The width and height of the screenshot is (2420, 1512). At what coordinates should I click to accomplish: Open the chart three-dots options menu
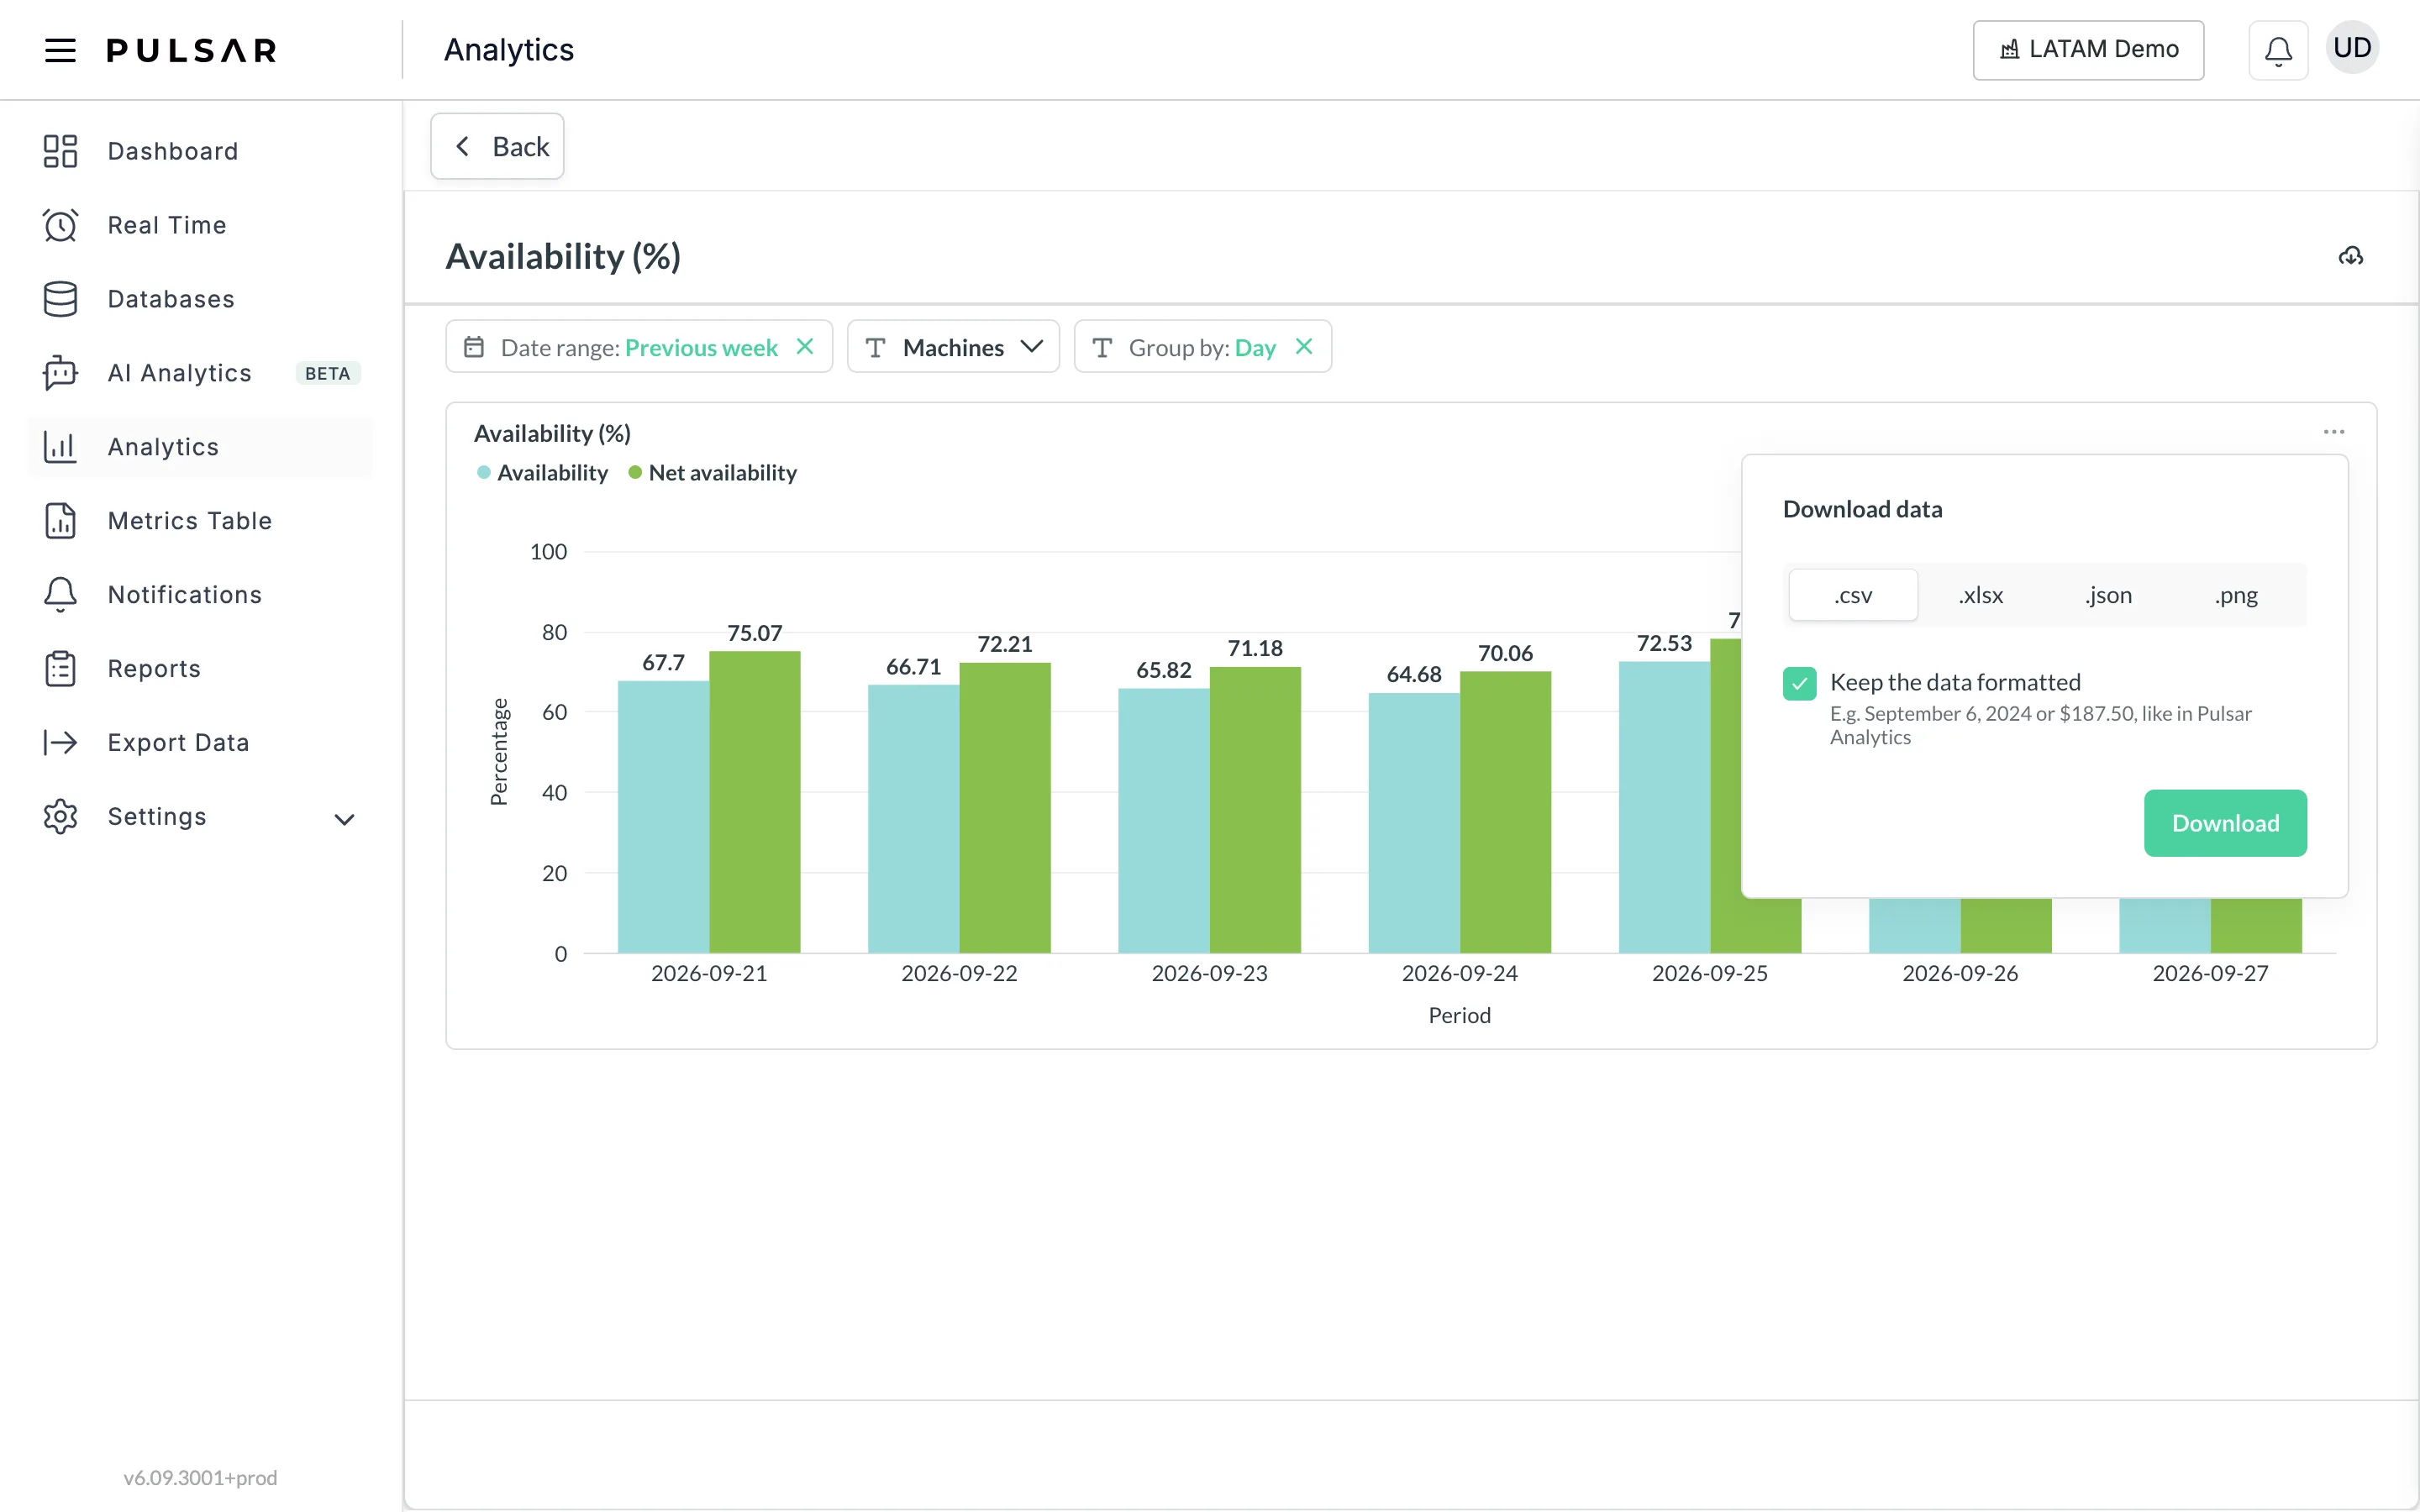point(2334,432)
